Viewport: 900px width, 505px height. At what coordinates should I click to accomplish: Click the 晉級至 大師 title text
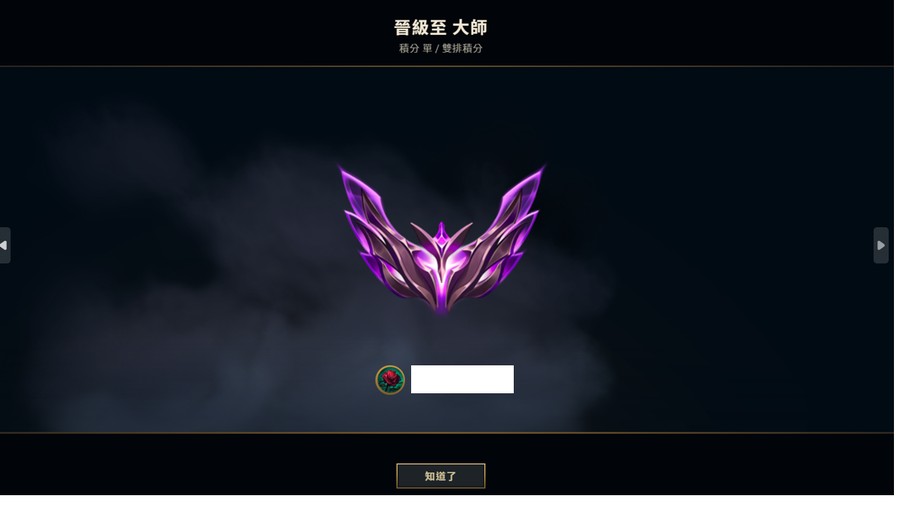pyautogui.click(x=441, y=27)
